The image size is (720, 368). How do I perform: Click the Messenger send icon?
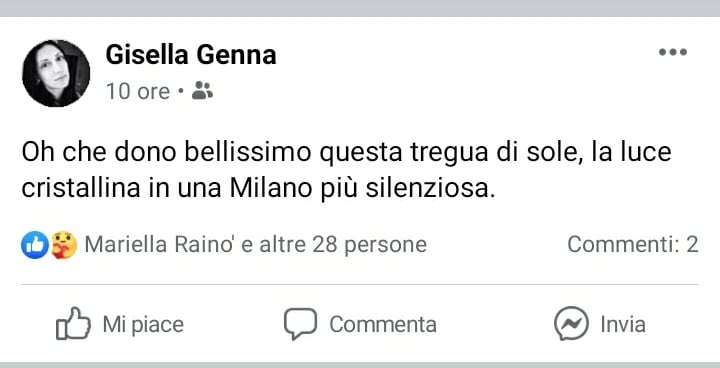tap(571, 323)
